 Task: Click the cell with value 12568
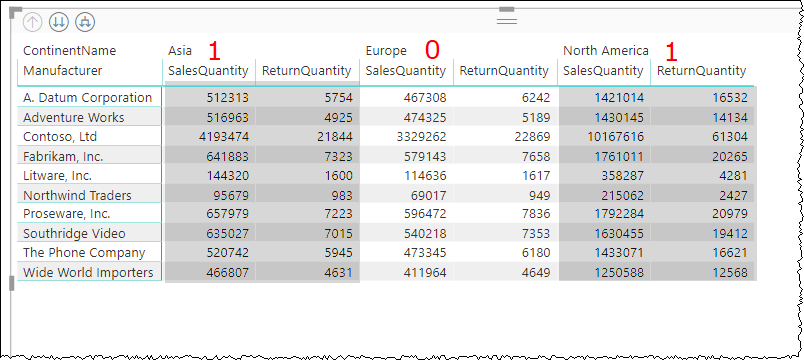[730, 272]
